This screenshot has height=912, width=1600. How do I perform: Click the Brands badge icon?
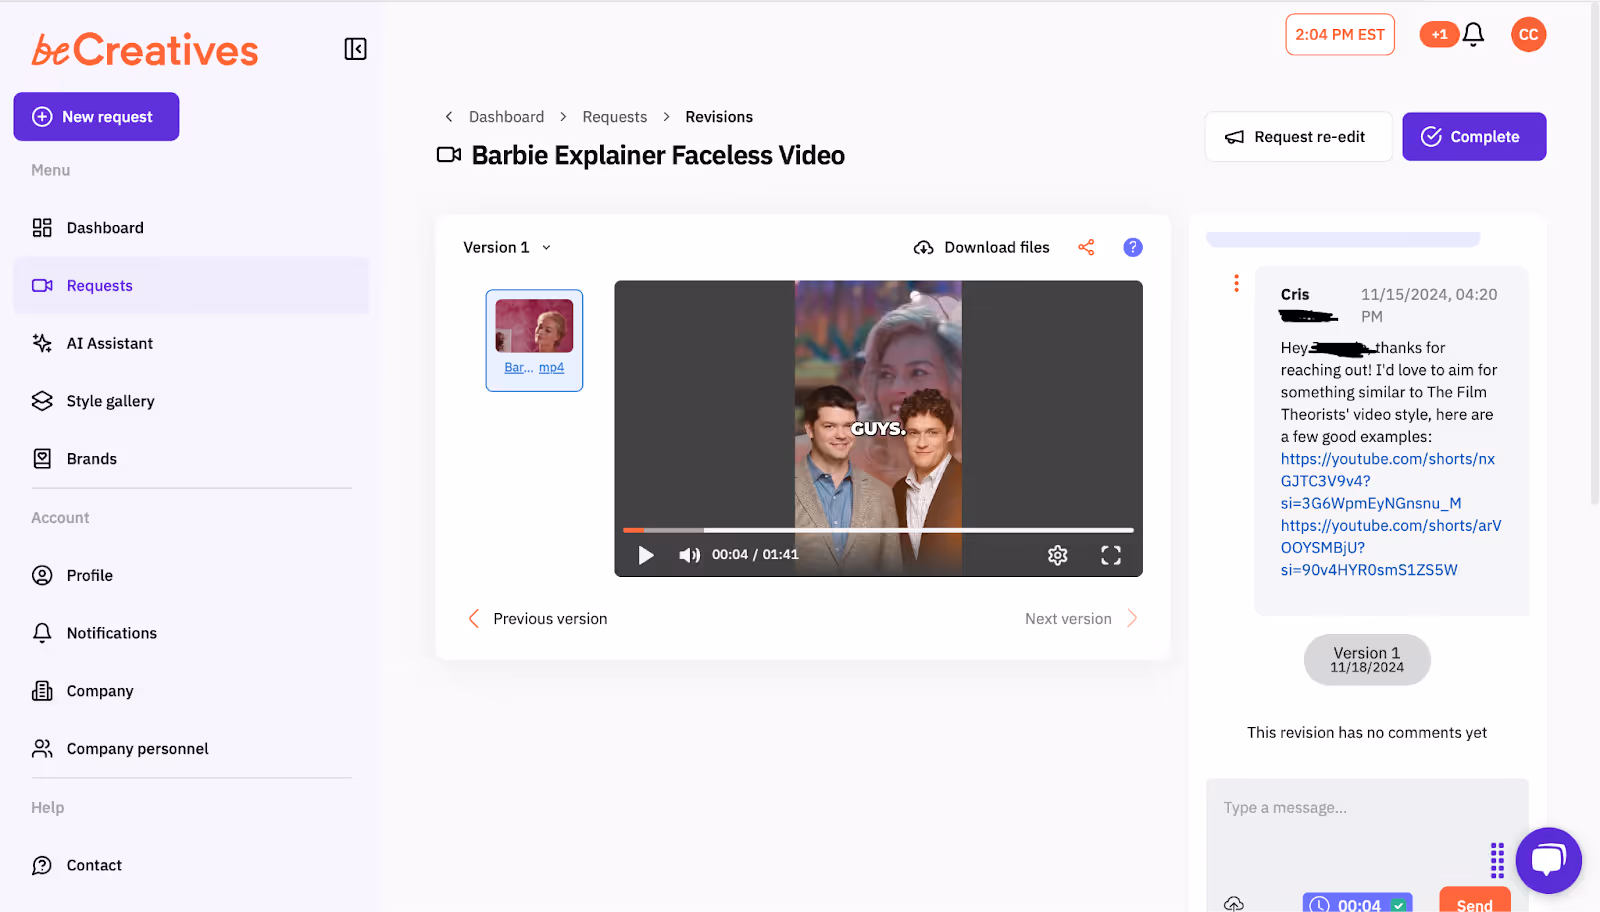pyautogui.click(x=42, y=459)
